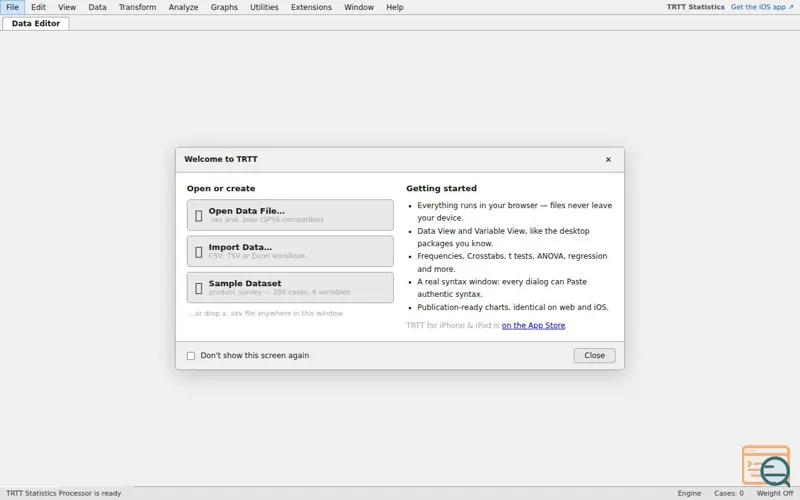Viewport: 800px width, 500px height.
Task: Open the Graphs menu
Action: 224,7
